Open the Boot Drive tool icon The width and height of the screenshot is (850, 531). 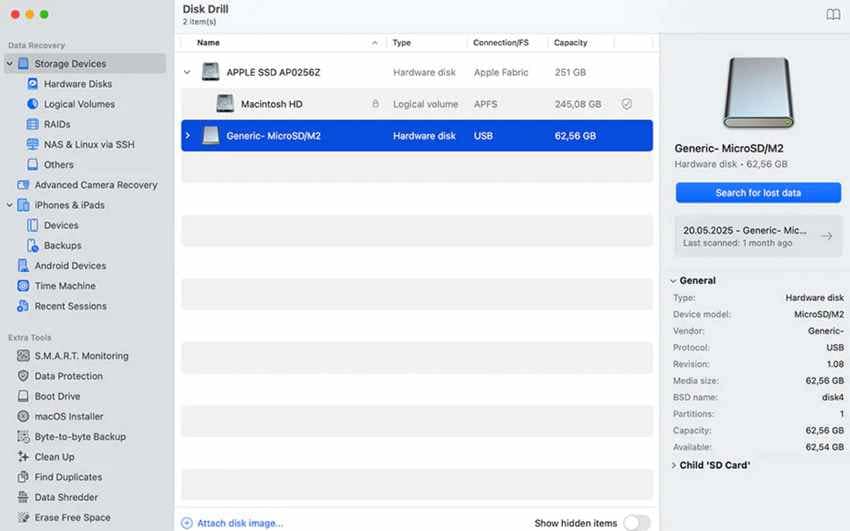tap(23, 396)
